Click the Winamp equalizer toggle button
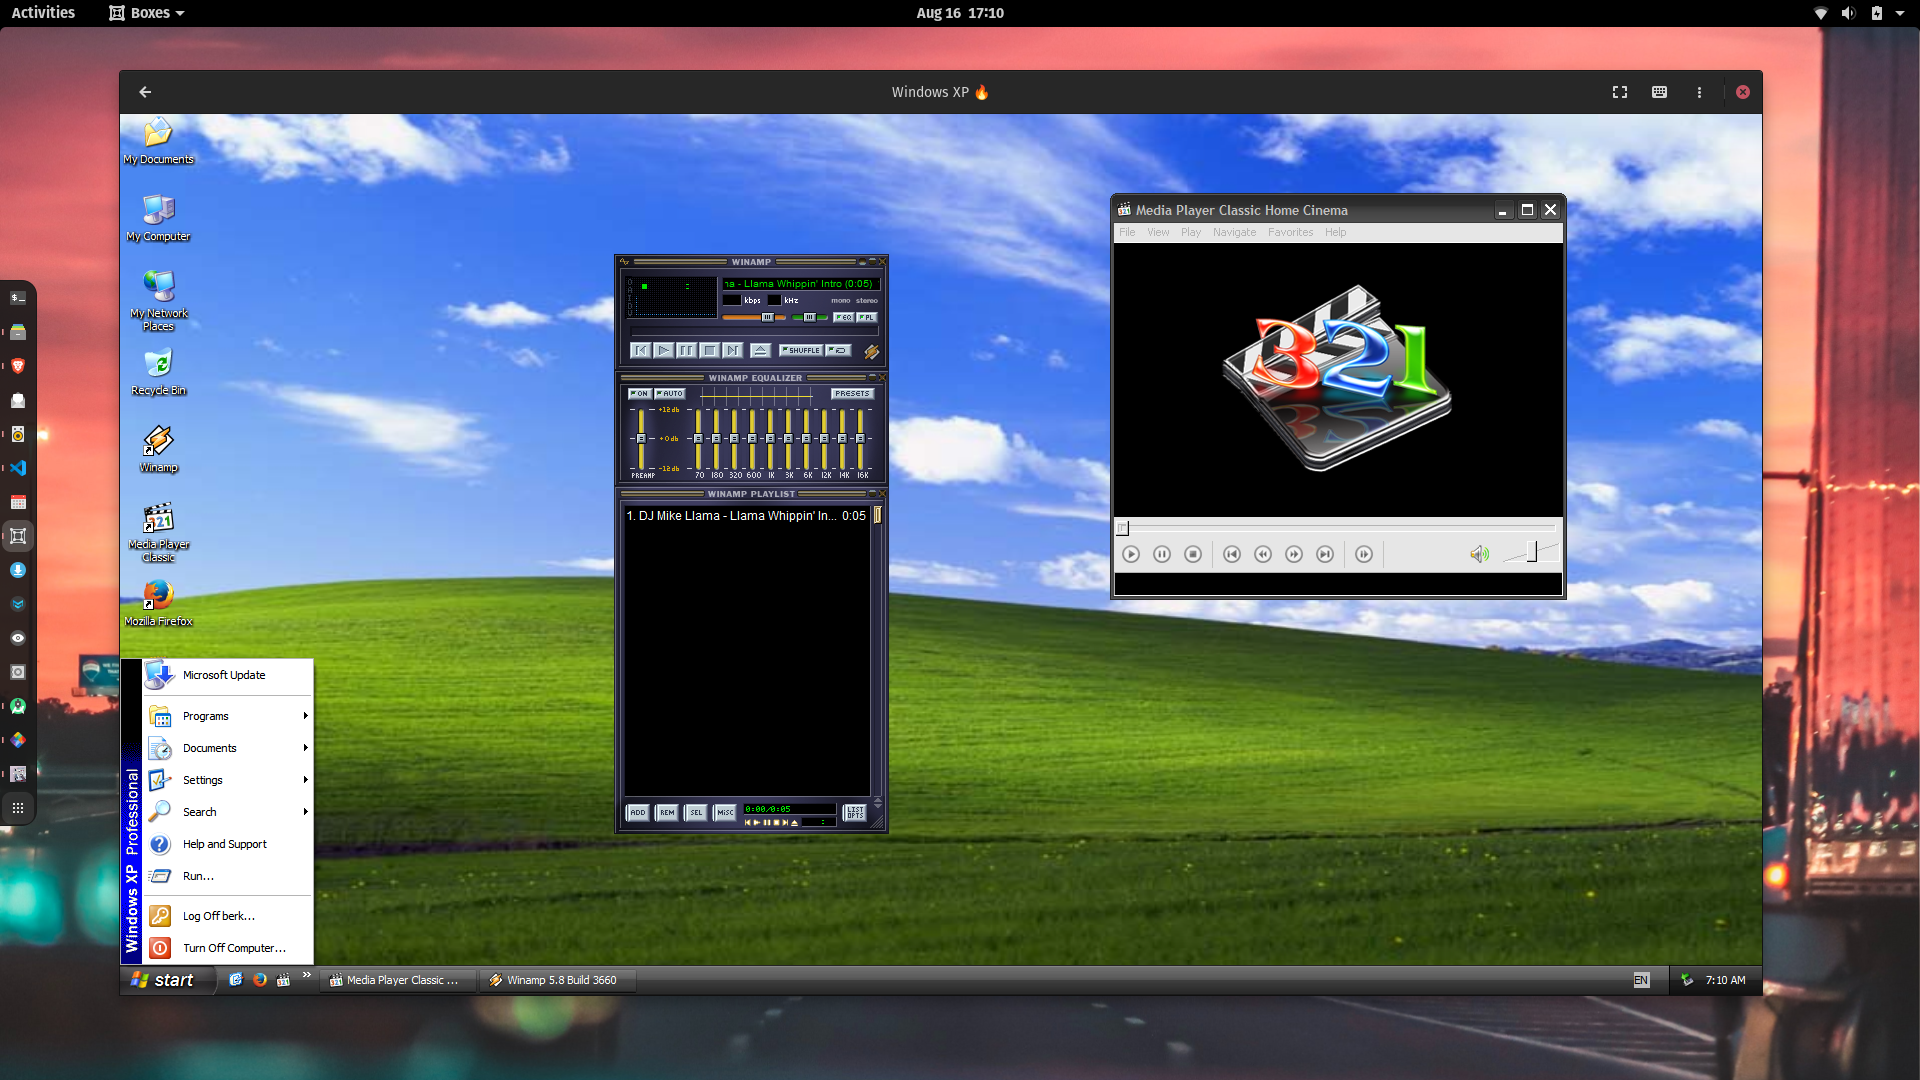The height and width of the screenshot is (1080, 1920). point(637,394)
